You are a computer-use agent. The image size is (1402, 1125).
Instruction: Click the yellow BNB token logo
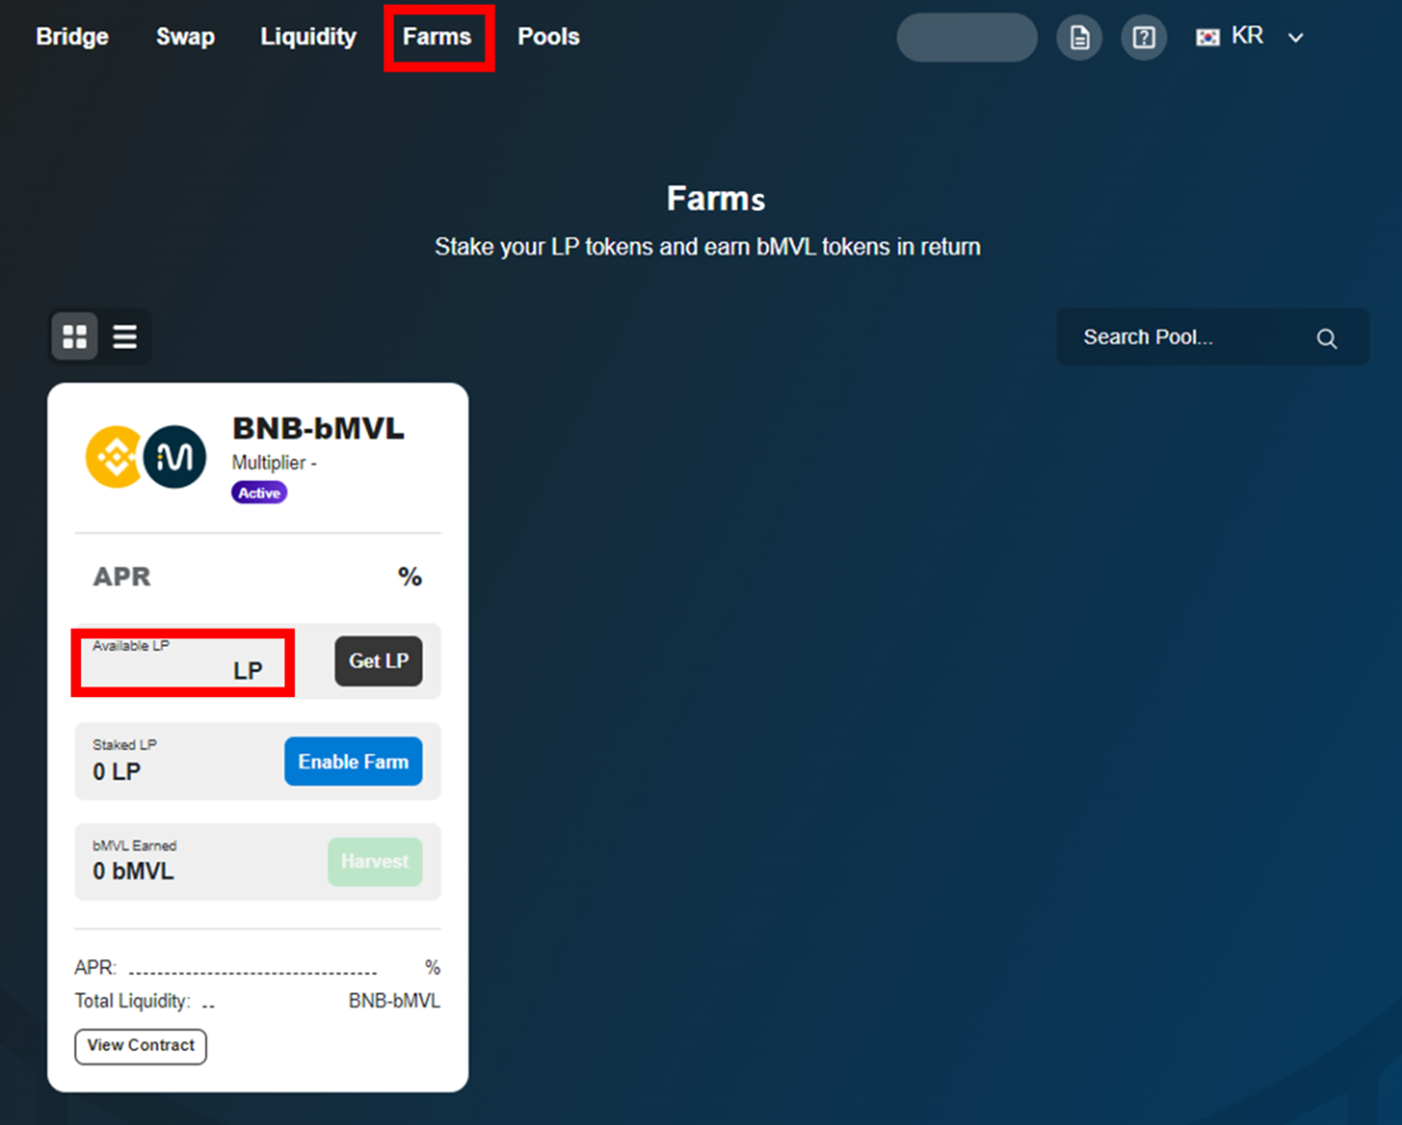click(114, 457)
